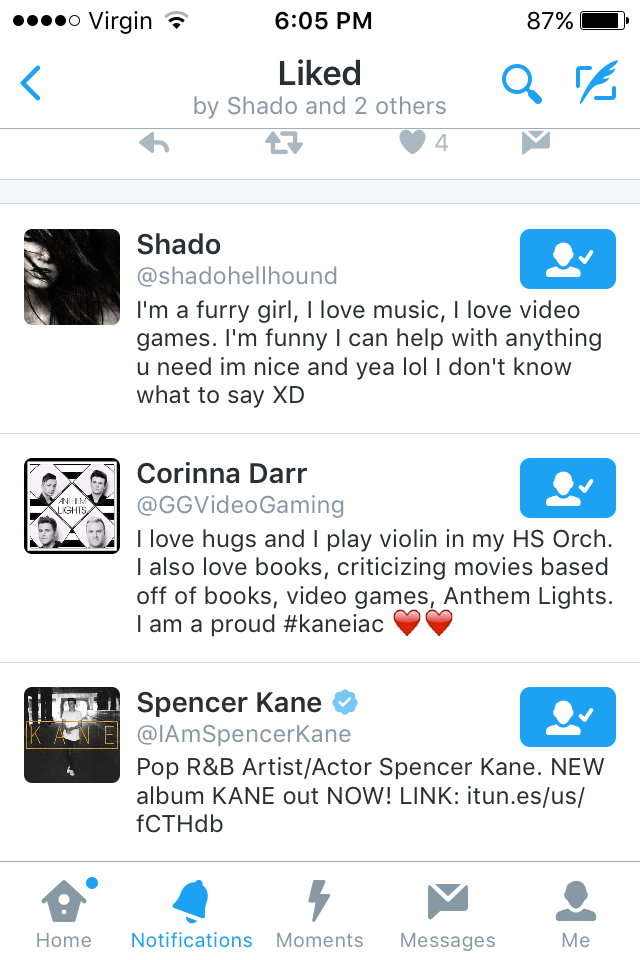Open the Home tab
Image resolution: width=640 pixels, height=960 pixels.
pos(64,913)
